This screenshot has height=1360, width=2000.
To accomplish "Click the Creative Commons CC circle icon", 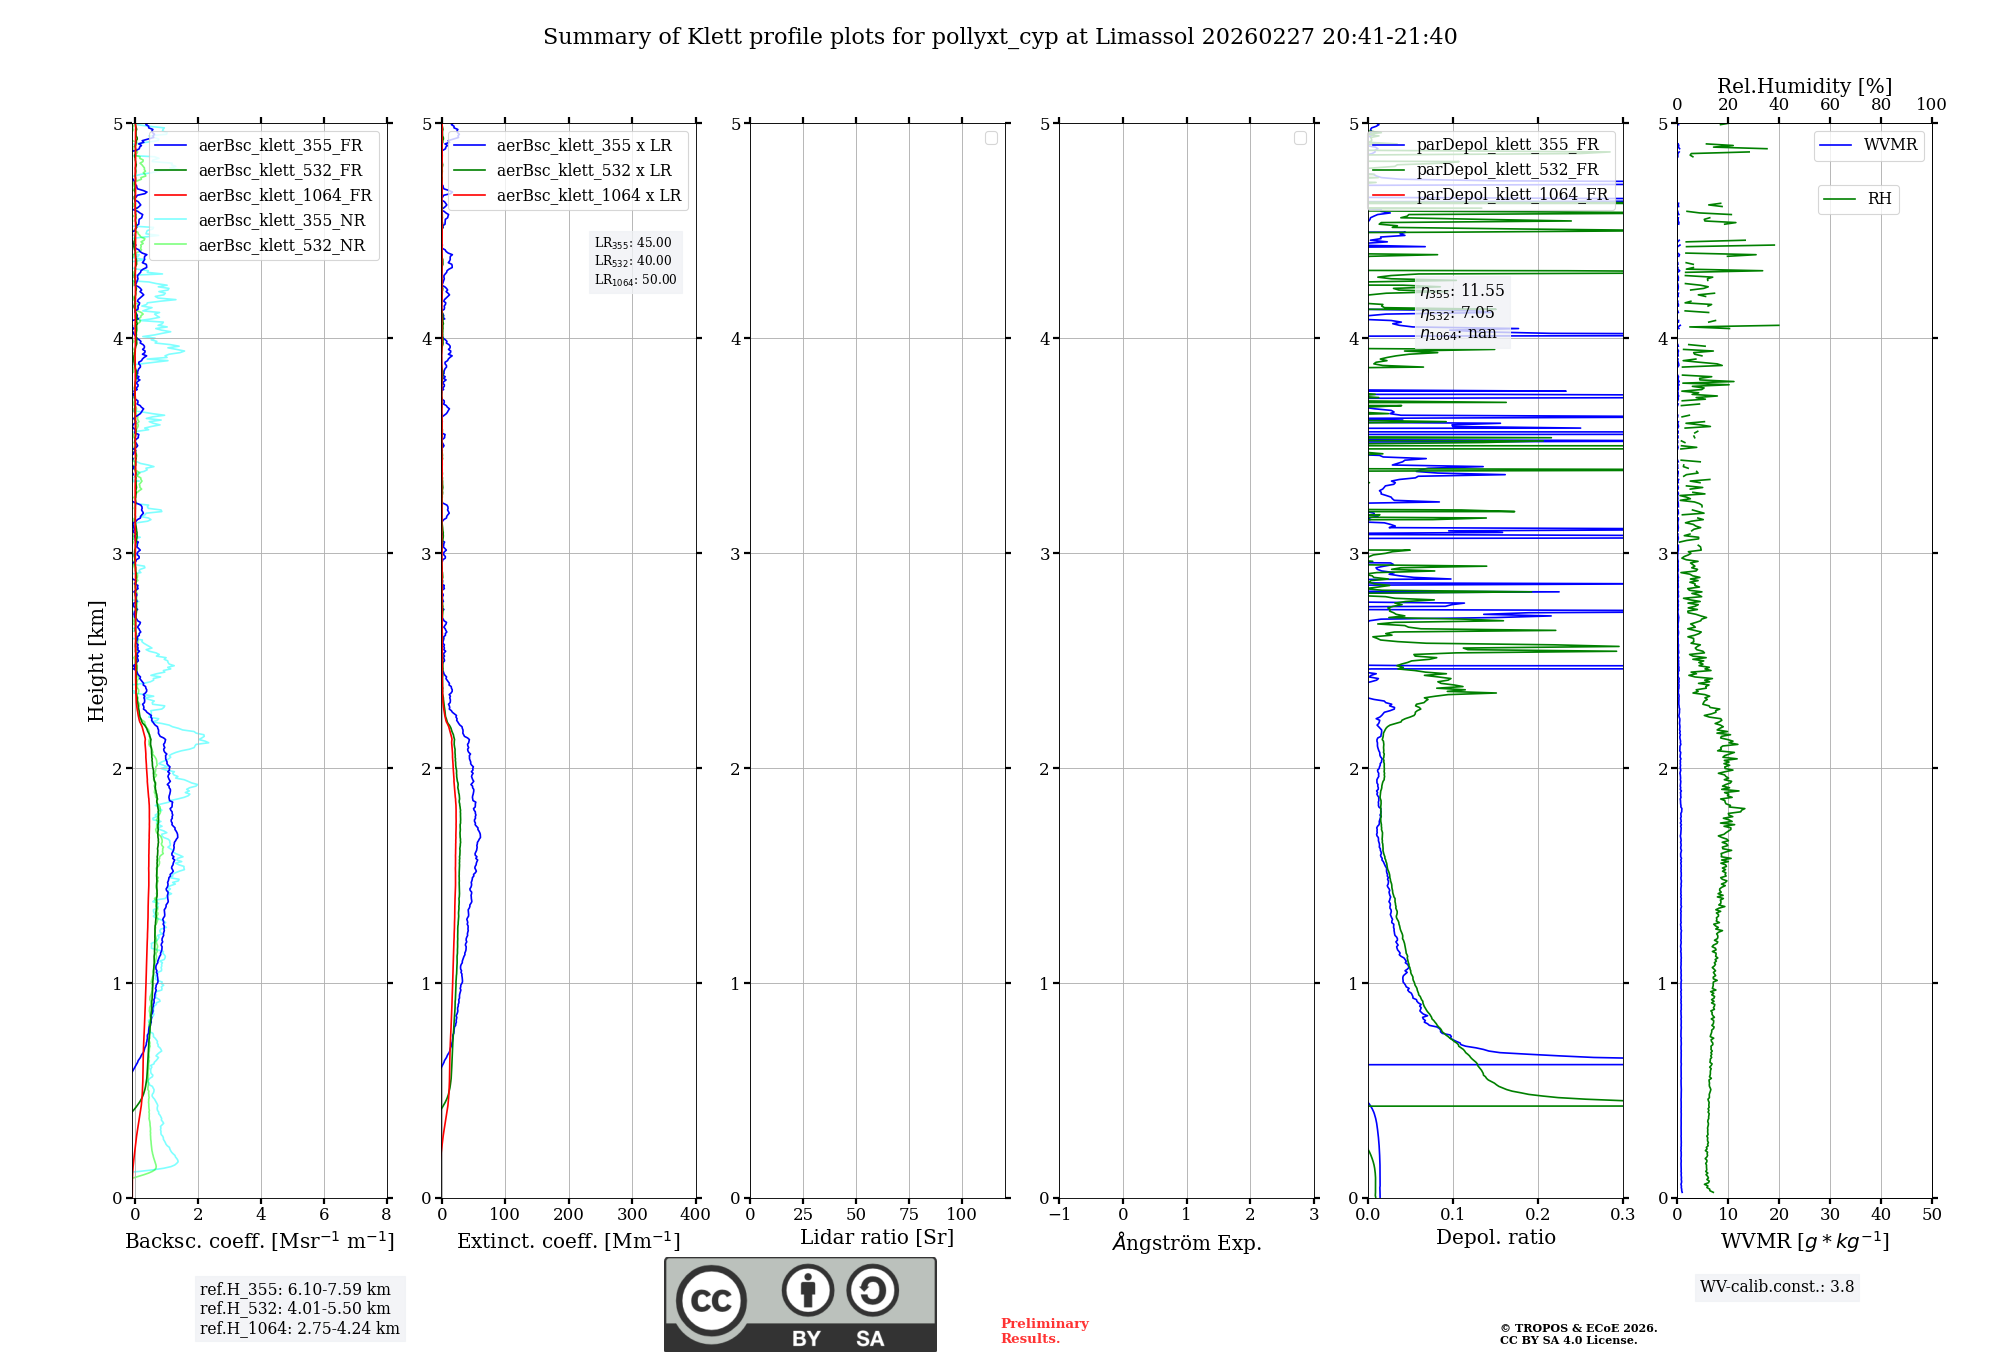I will (711, 1300).
